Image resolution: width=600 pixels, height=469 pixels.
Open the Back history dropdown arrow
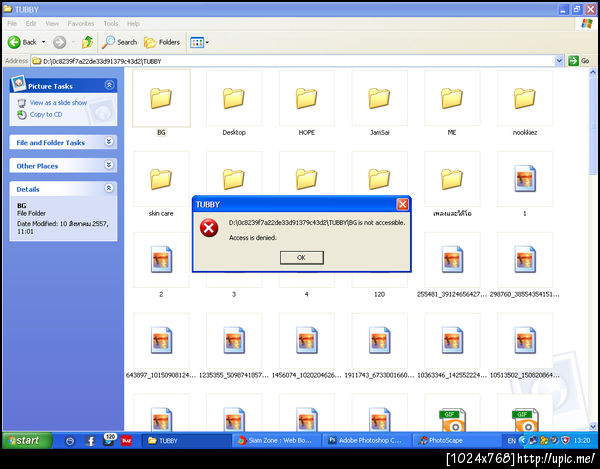[x=44, y=42]
